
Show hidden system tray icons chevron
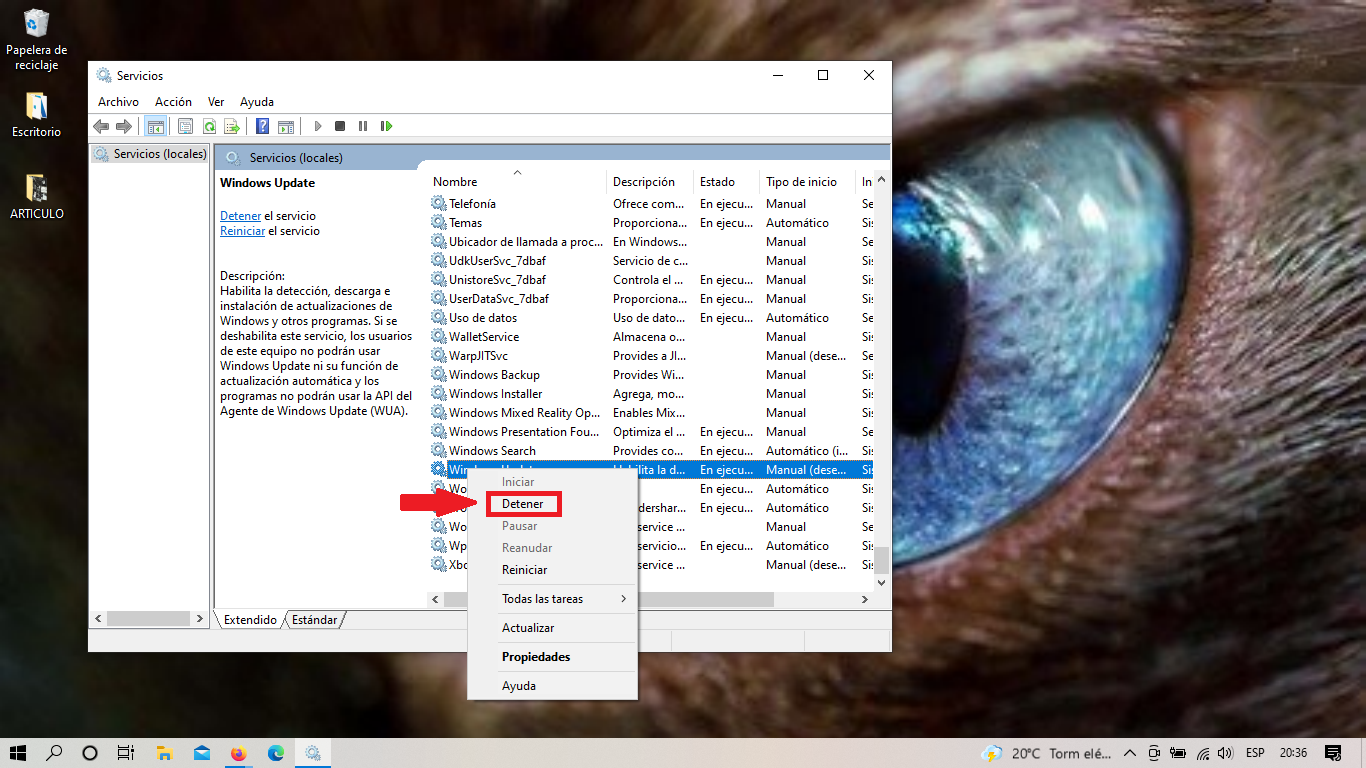[x=1130, y=753]
